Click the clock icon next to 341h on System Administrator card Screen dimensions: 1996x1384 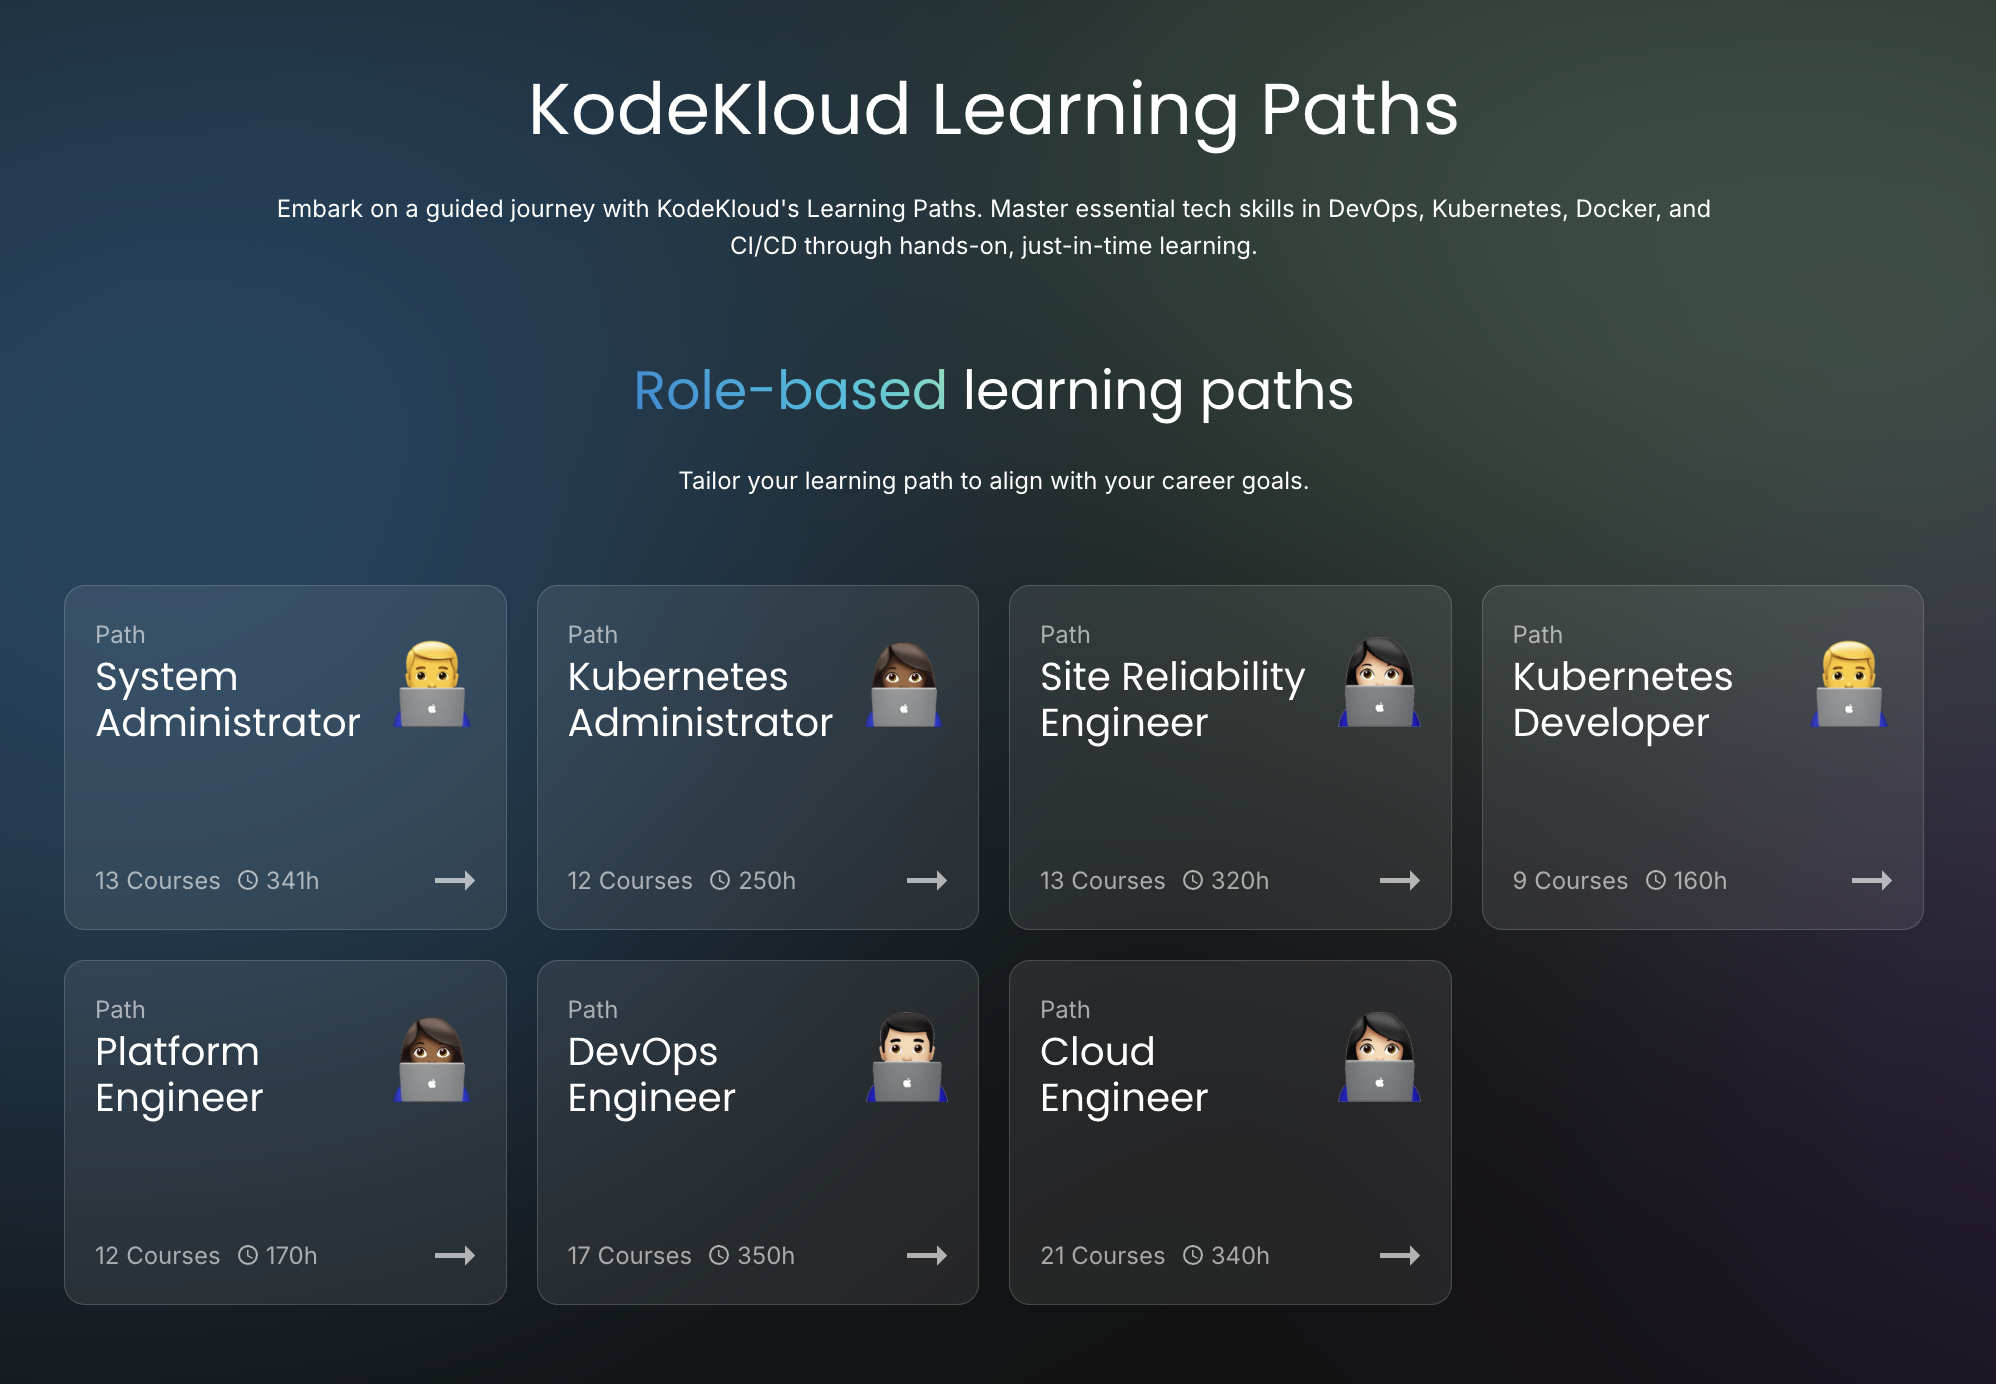pyautogui.click(x=247, y=881)
